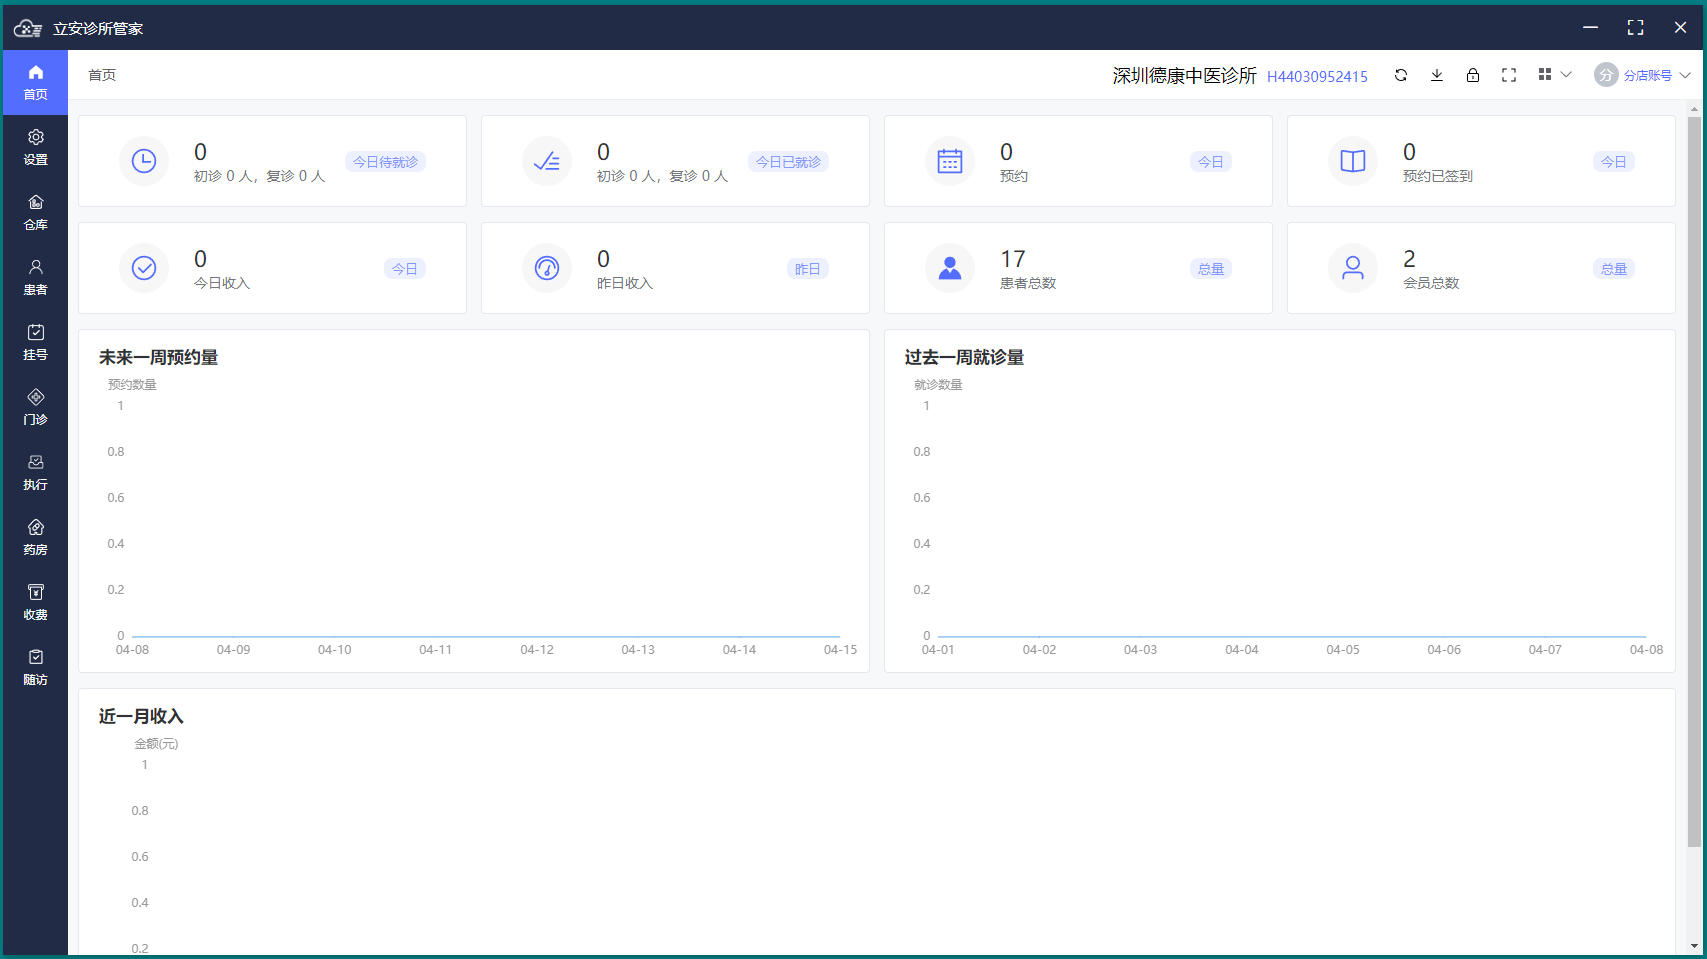This screenshot has height=959, width=1707.
Task: Click the 就诊数量 axis label
Action: 938,385
